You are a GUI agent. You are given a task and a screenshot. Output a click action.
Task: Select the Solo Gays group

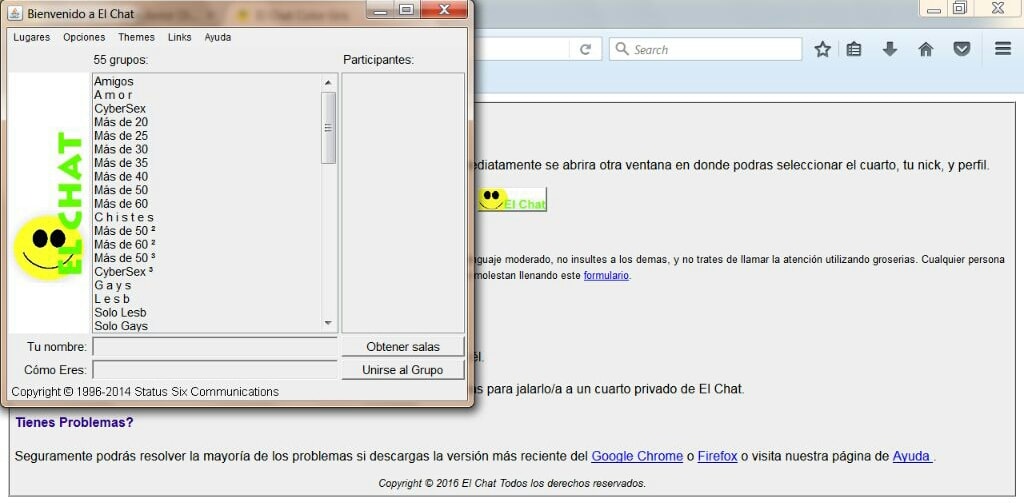coord(207,325)
